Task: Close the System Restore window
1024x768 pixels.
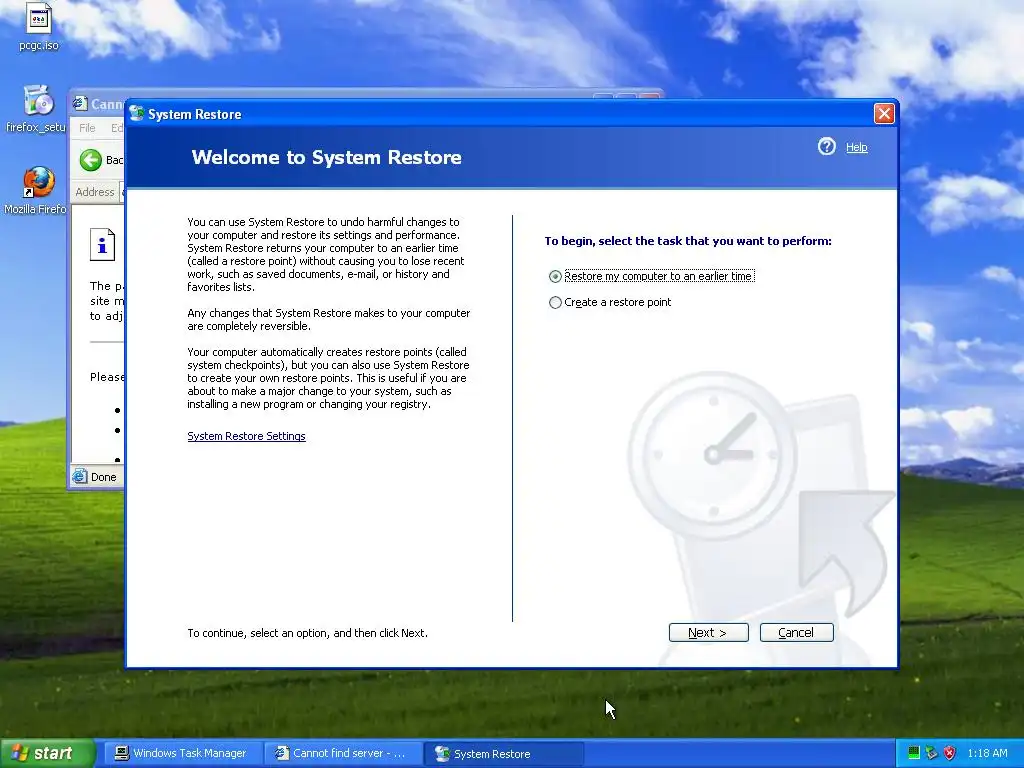Action: tap(884, 114)
